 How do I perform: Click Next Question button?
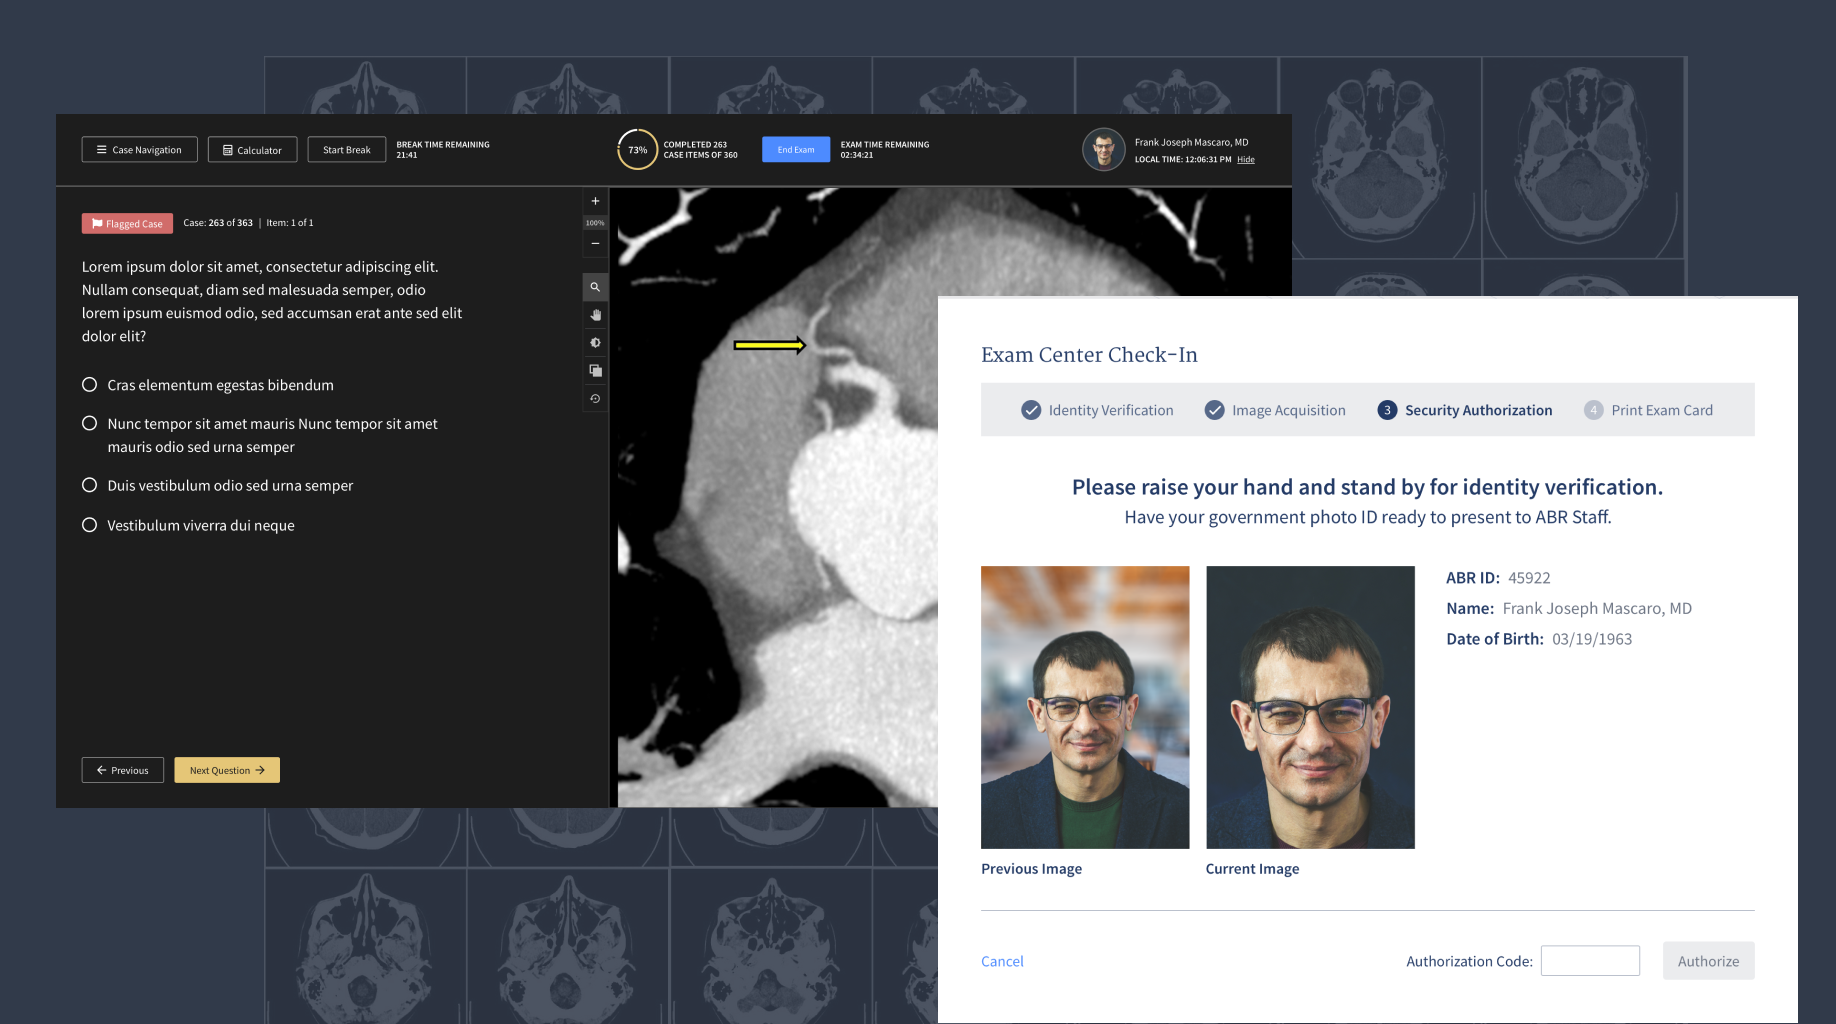click(227, 770)
